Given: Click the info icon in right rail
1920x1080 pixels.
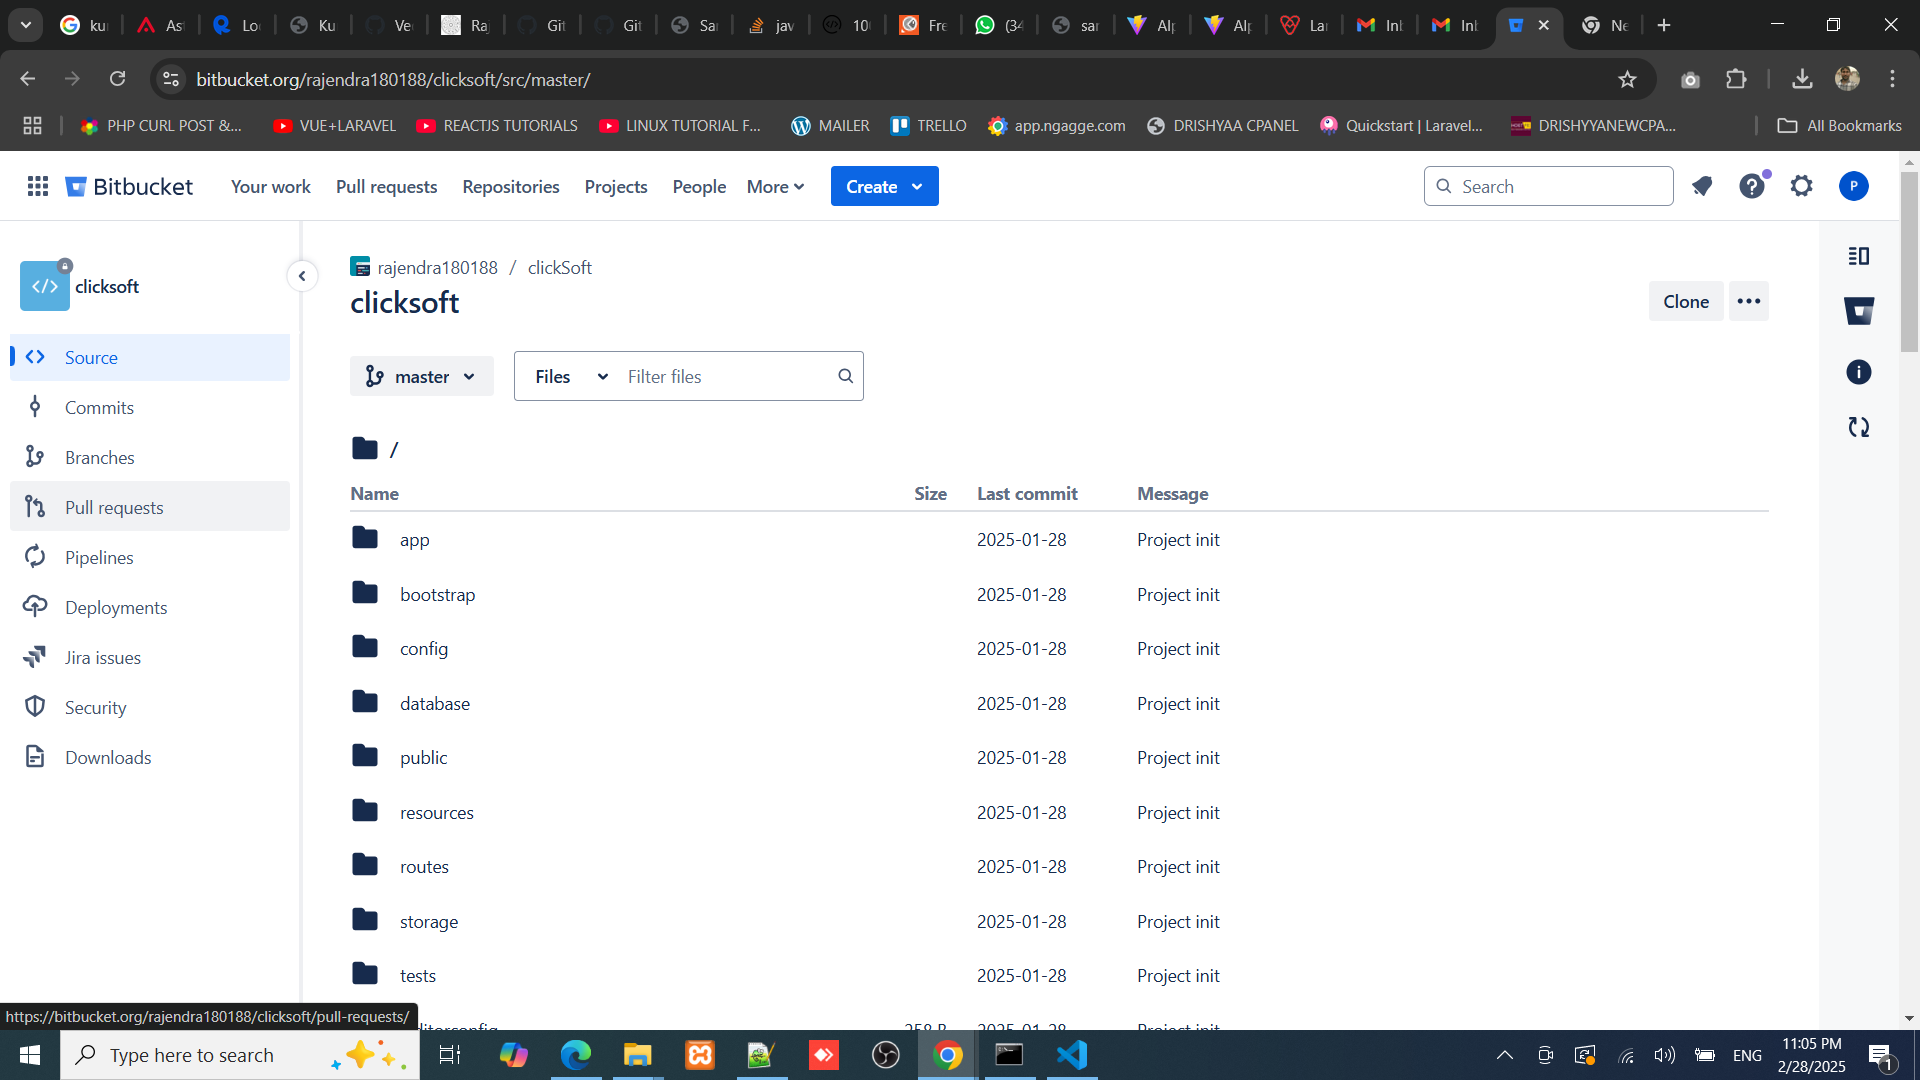Looking at the screenshot, I should coord(1858,372).
